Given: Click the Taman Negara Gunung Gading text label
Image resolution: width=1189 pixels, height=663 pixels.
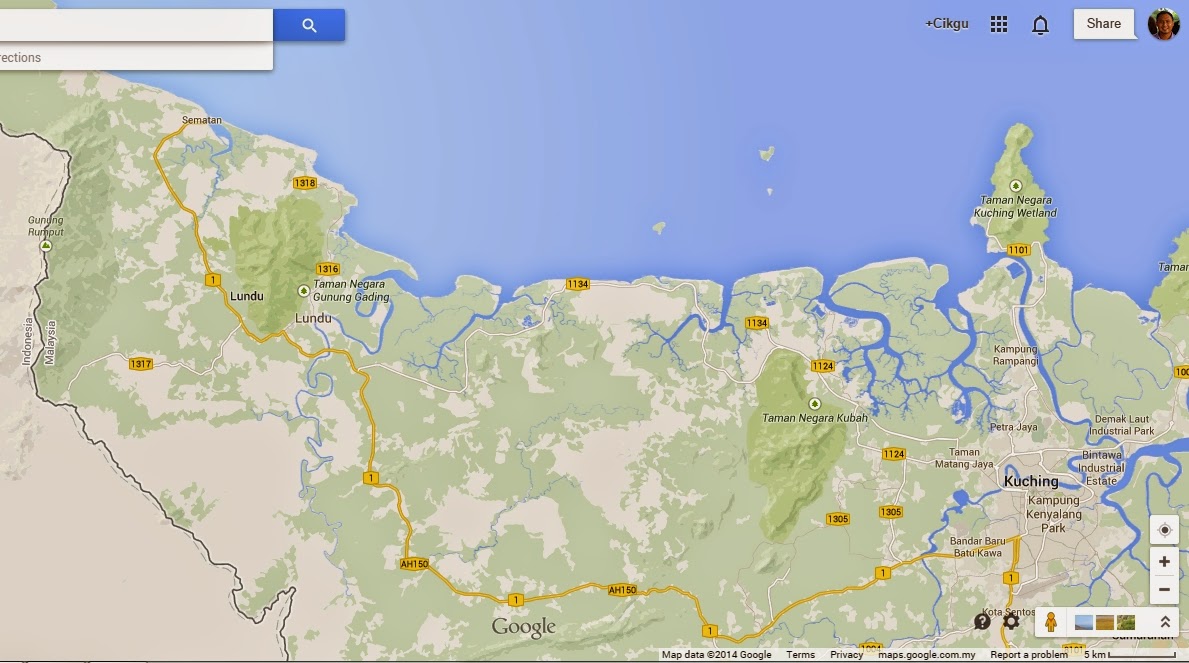Looking at the screenshot, I should coord(351,291).
